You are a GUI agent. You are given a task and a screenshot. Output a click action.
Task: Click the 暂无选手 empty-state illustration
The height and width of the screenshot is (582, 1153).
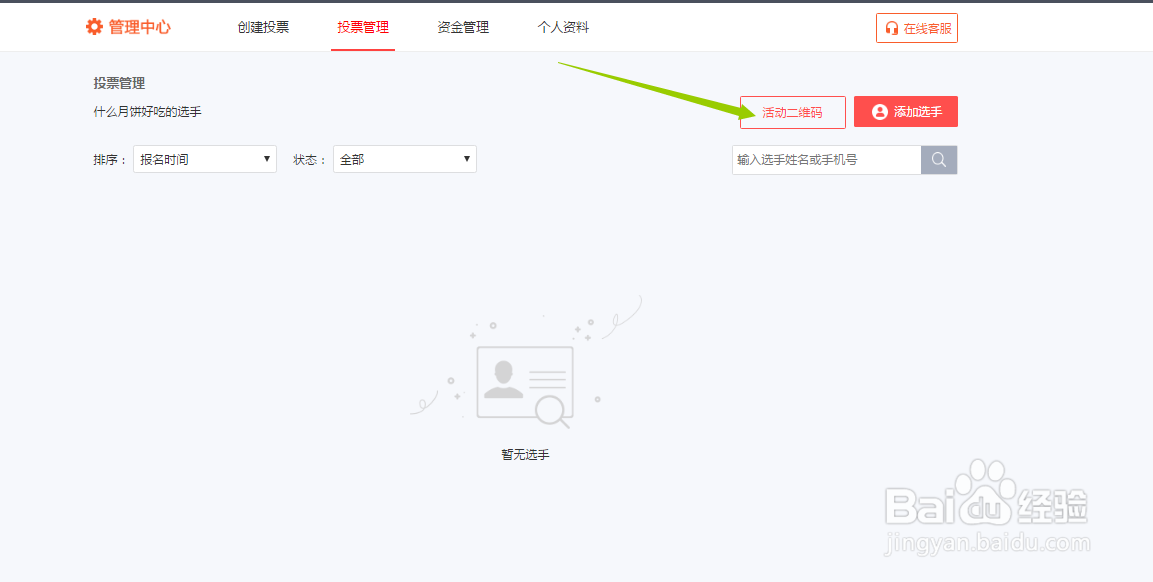(526, 363)
